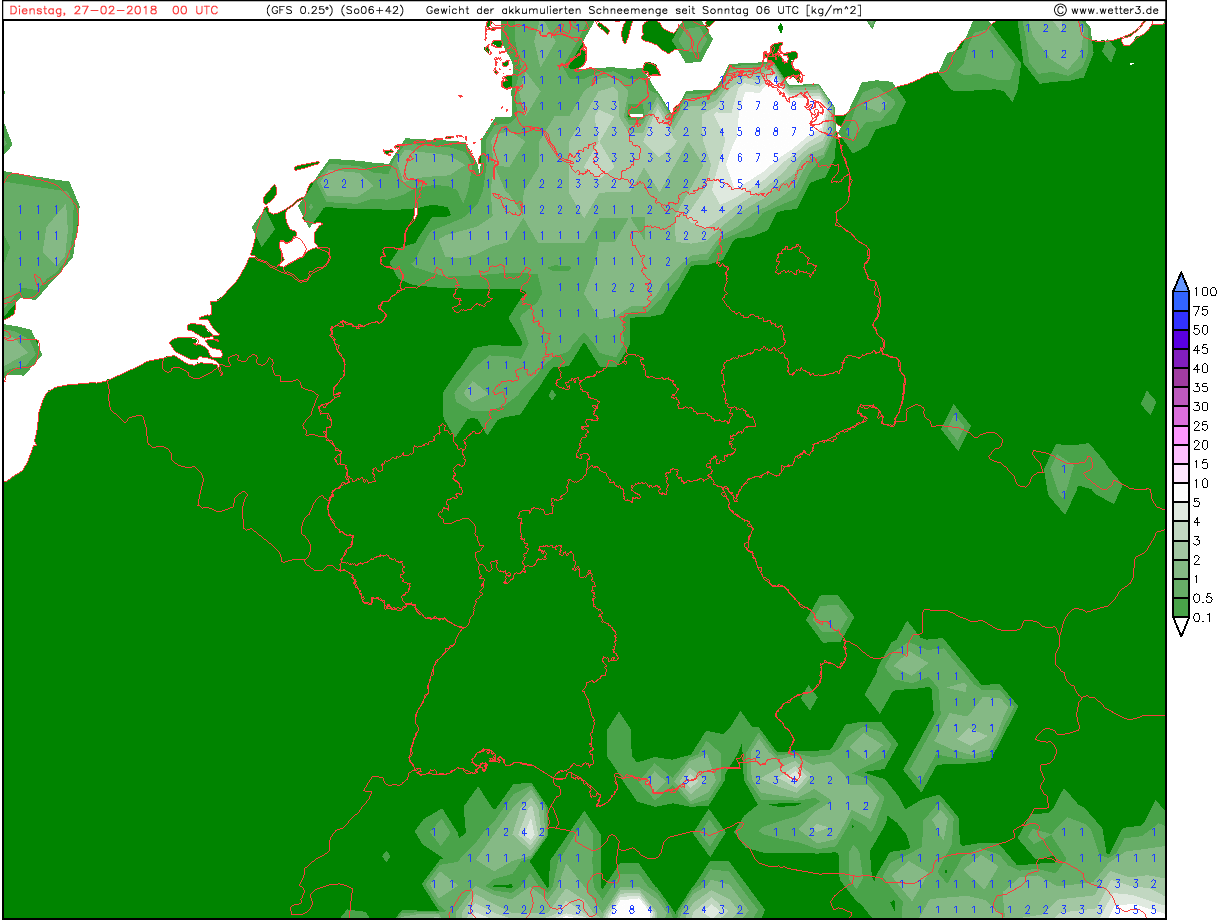Select legend color band between 75 and 100
The height and width of the screenshot is (922, 1229).
[1181, 301]
